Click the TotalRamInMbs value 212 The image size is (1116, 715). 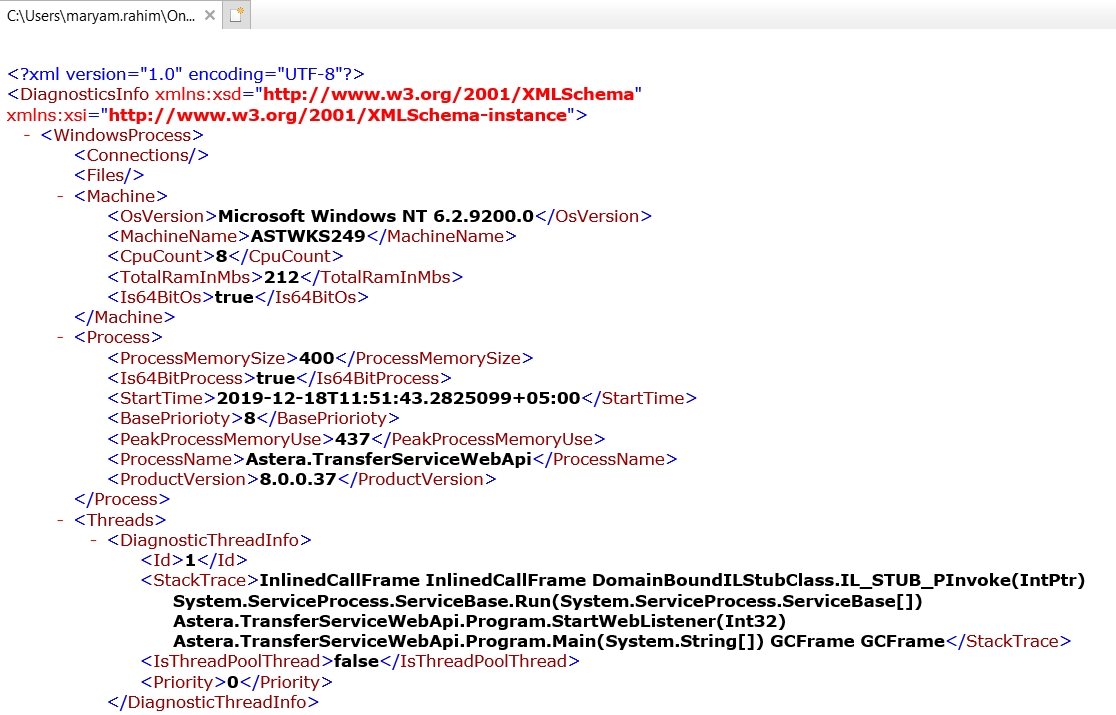click(282, 277)
